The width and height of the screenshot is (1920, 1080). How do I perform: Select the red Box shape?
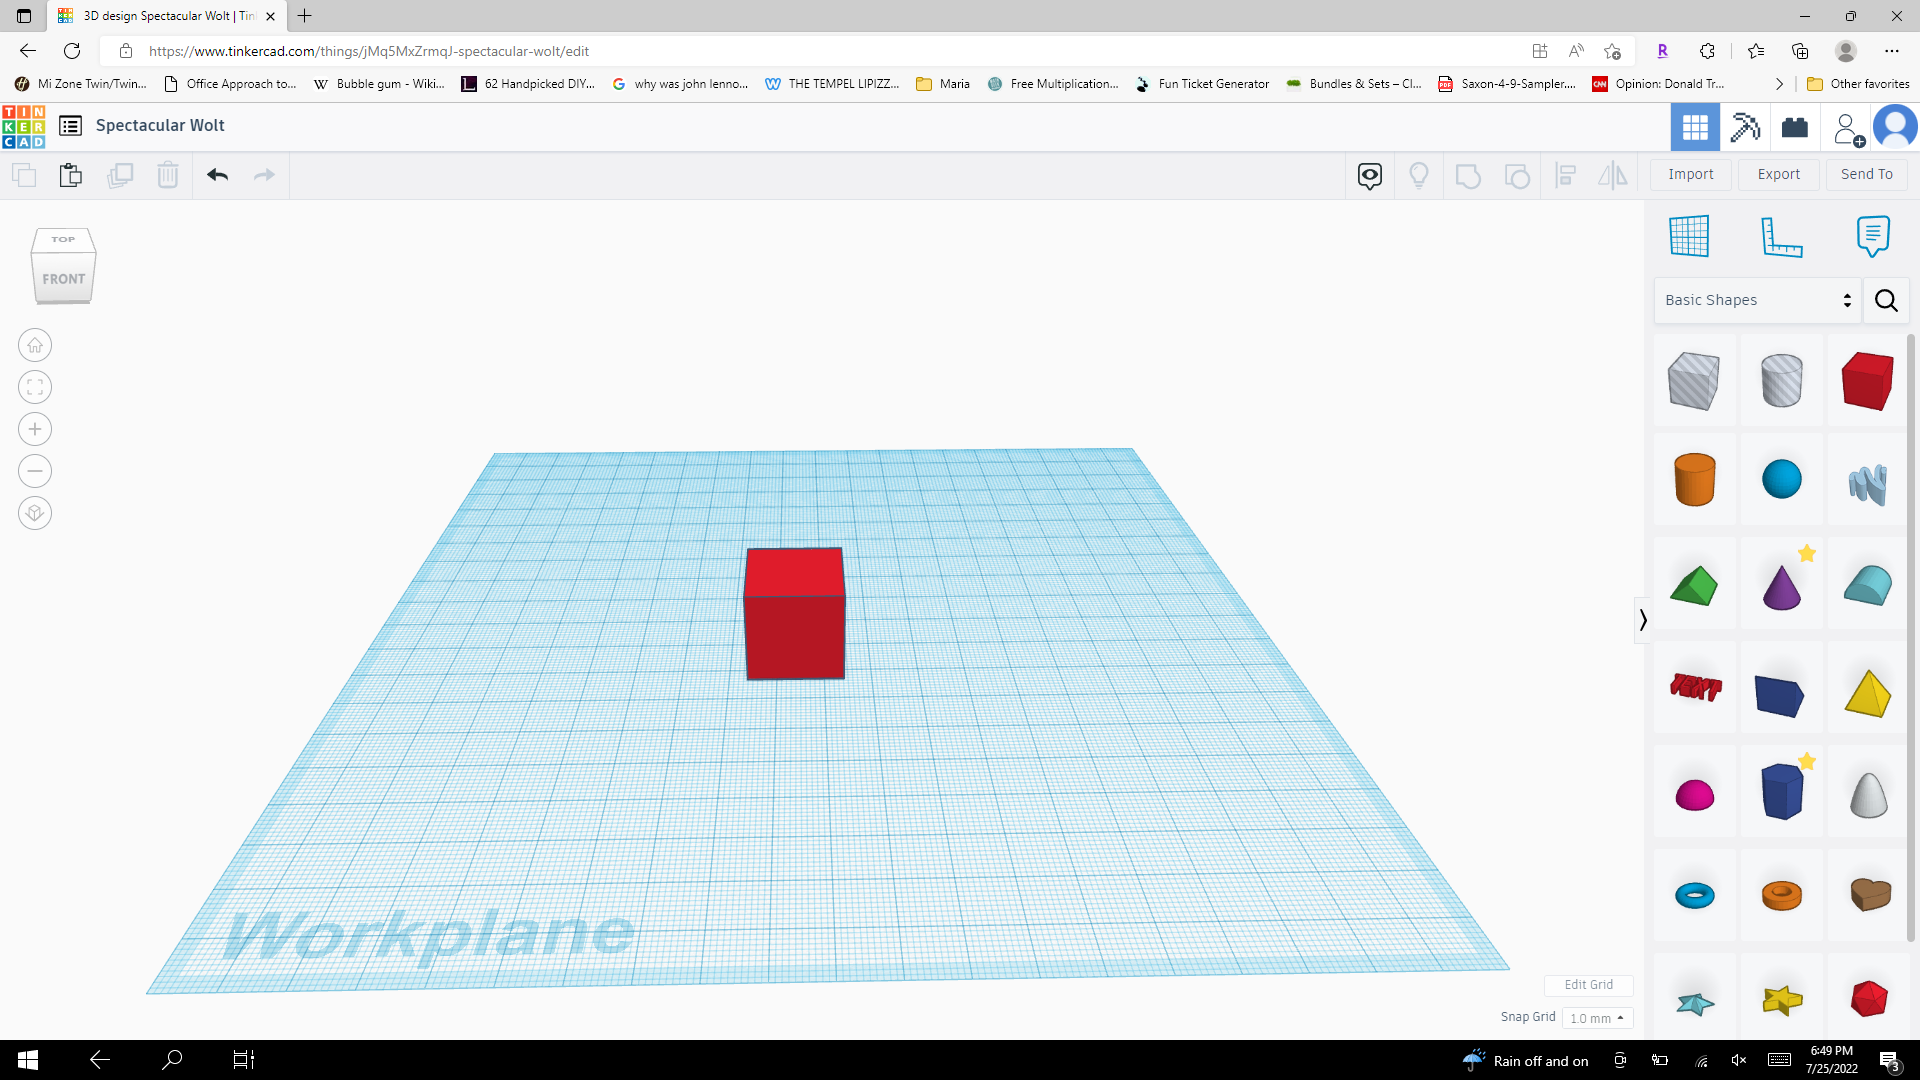[x=1866, y=380]
